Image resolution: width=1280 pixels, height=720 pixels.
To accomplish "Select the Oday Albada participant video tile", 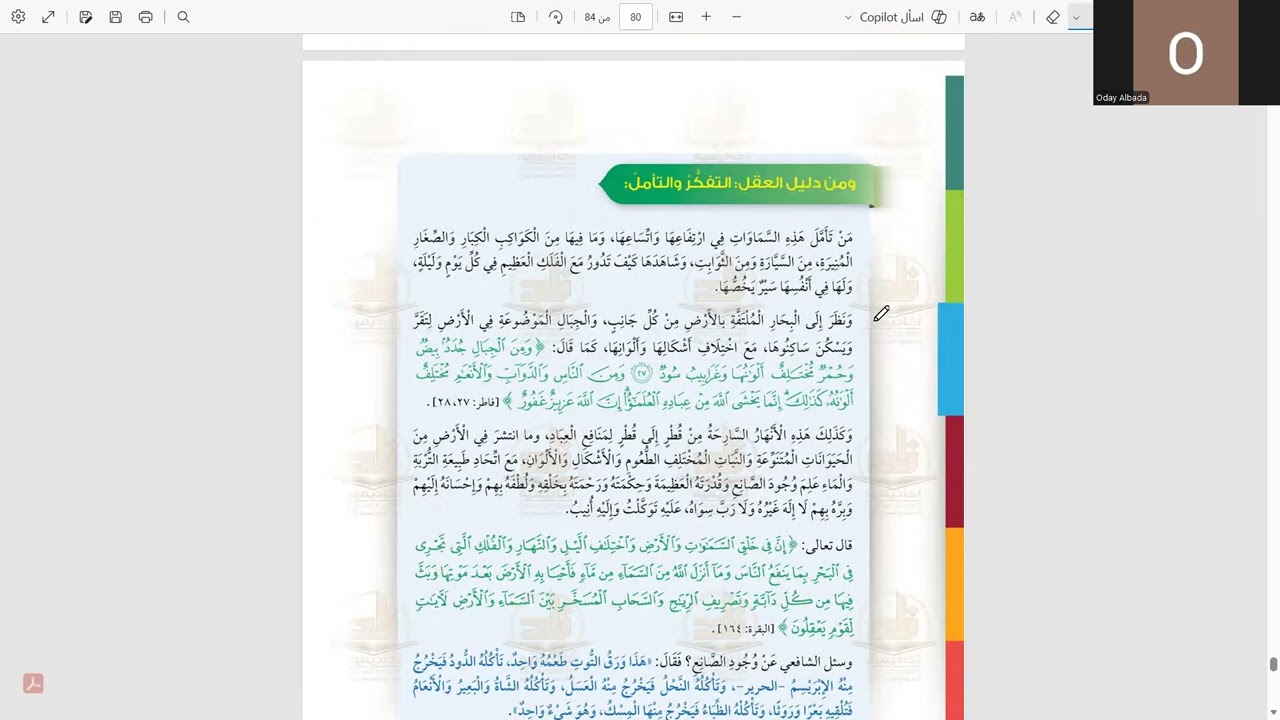I will point(1186,52).
